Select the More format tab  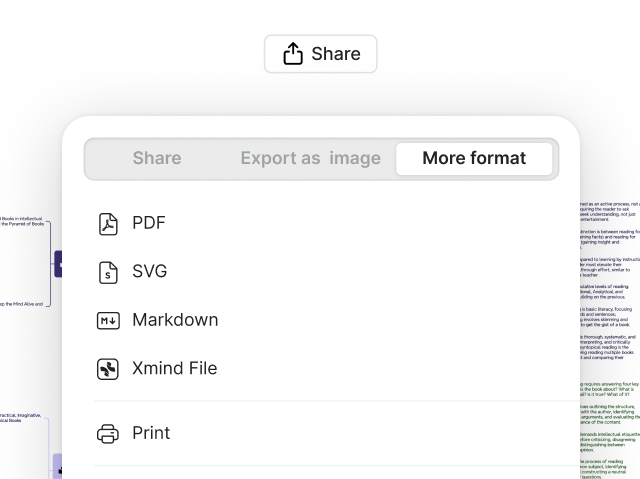pyautogui.click(x=474, y=158)
